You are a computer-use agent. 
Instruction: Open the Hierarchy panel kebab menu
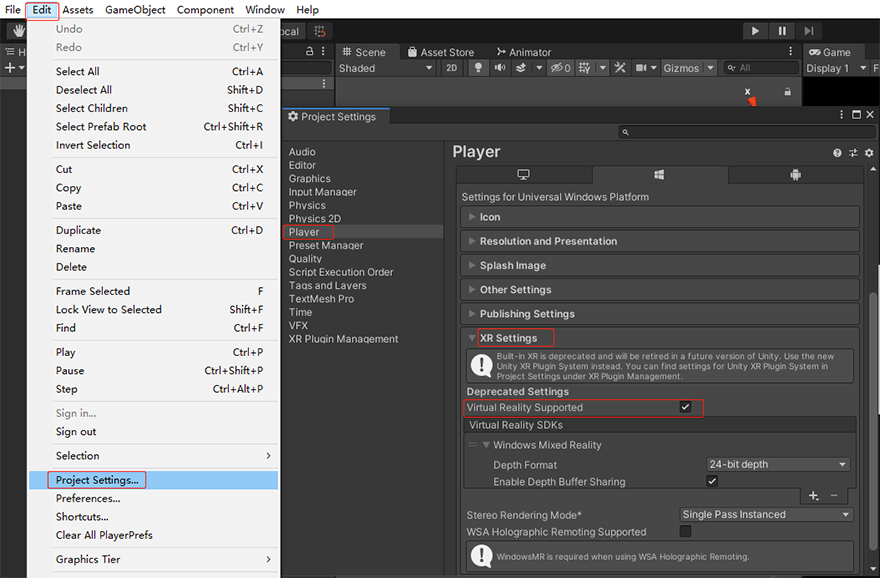pyautogui.click(x=323, y=51)
